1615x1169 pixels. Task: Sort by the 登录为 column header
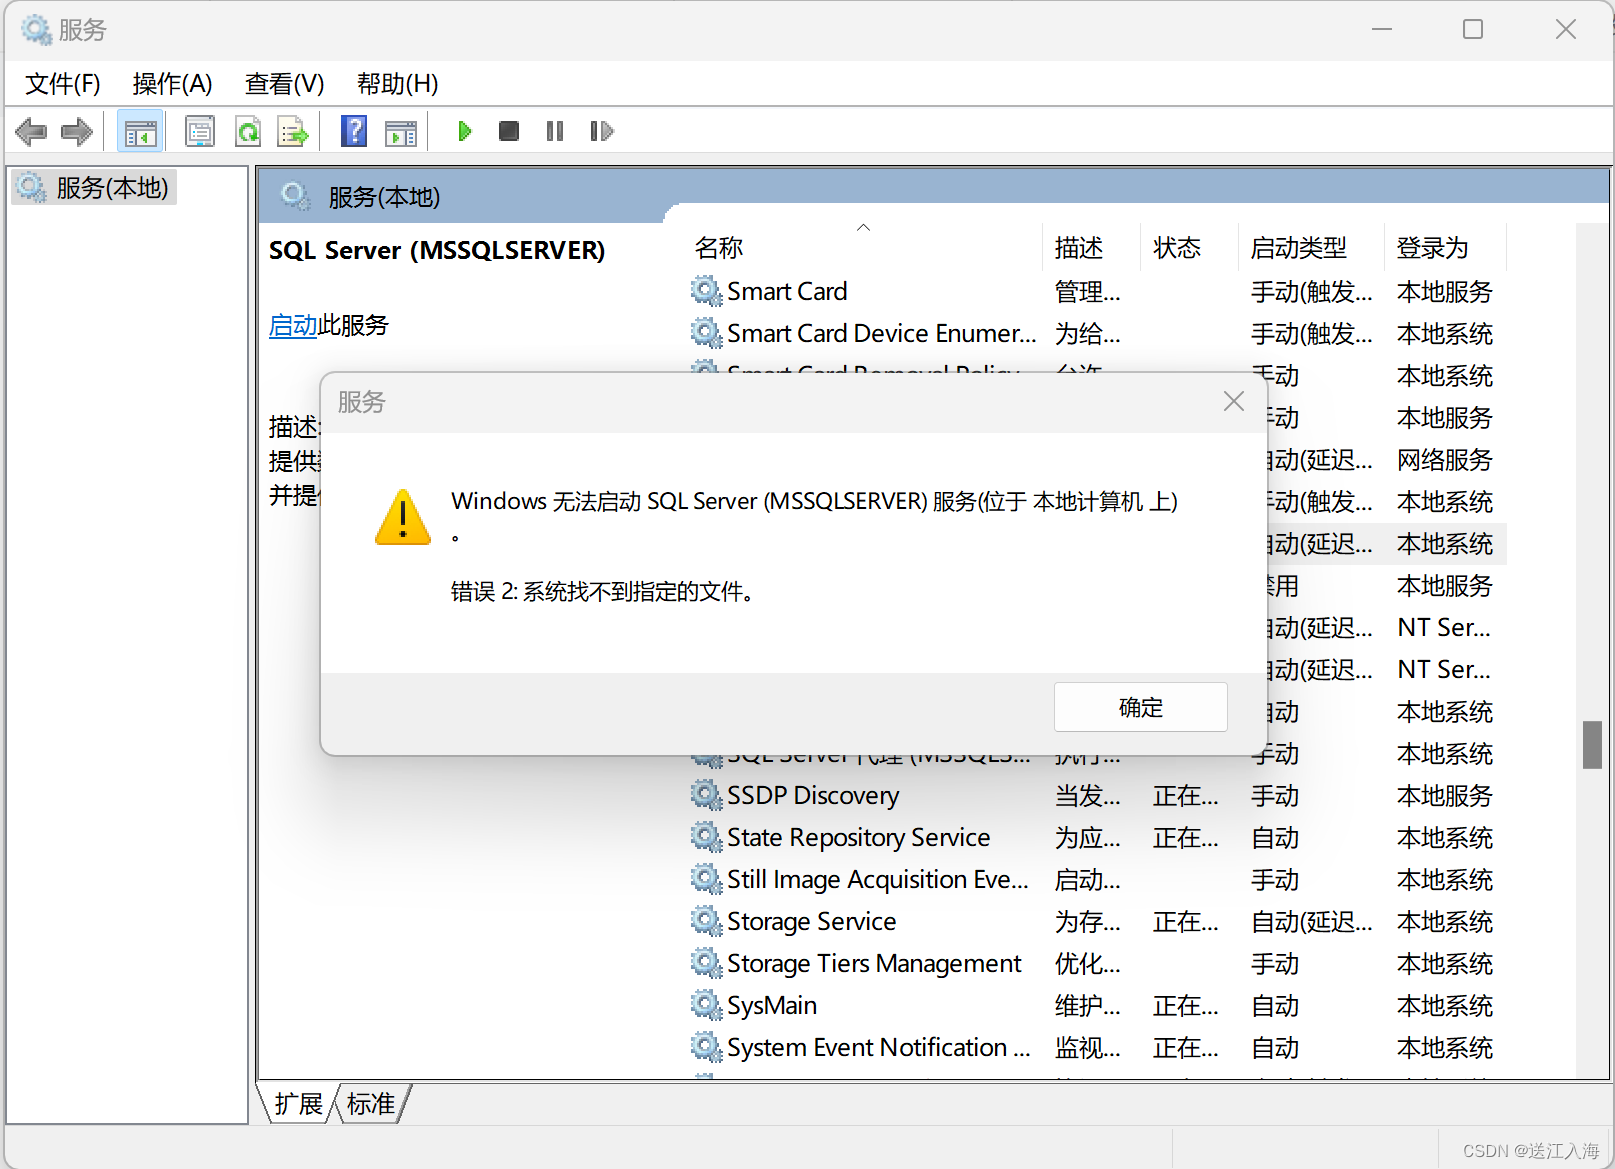point(1445,247)
